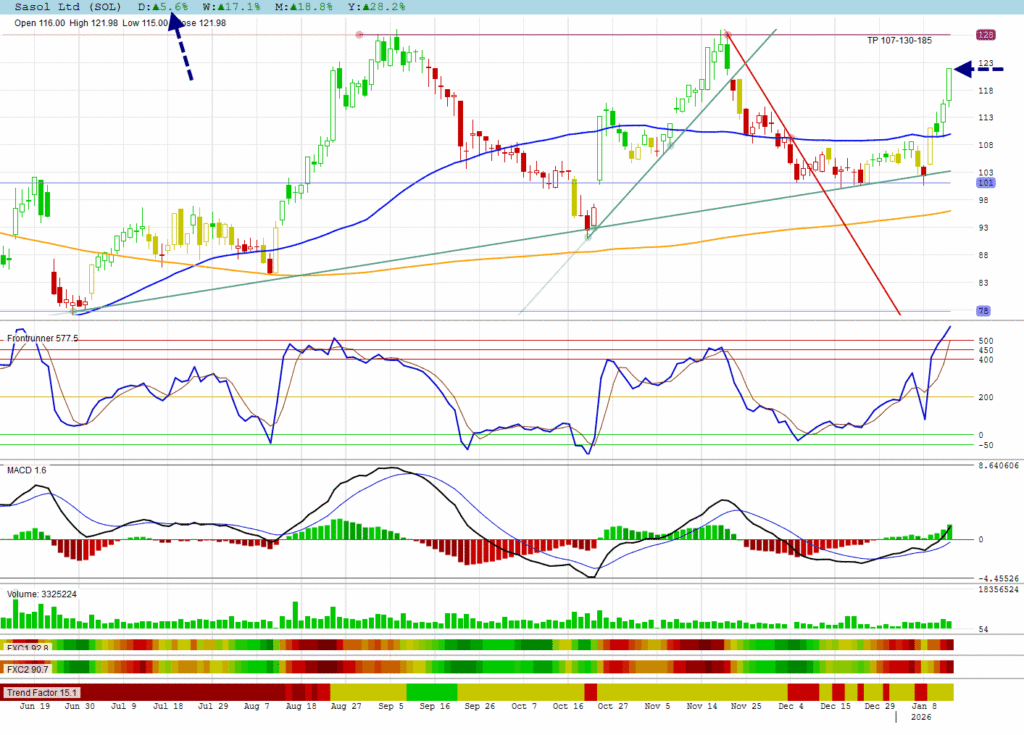Image resolution: width=1024 pixels, height=735 pixels.
Task: Select the 128 price level marker
Action: click(984, 35)
